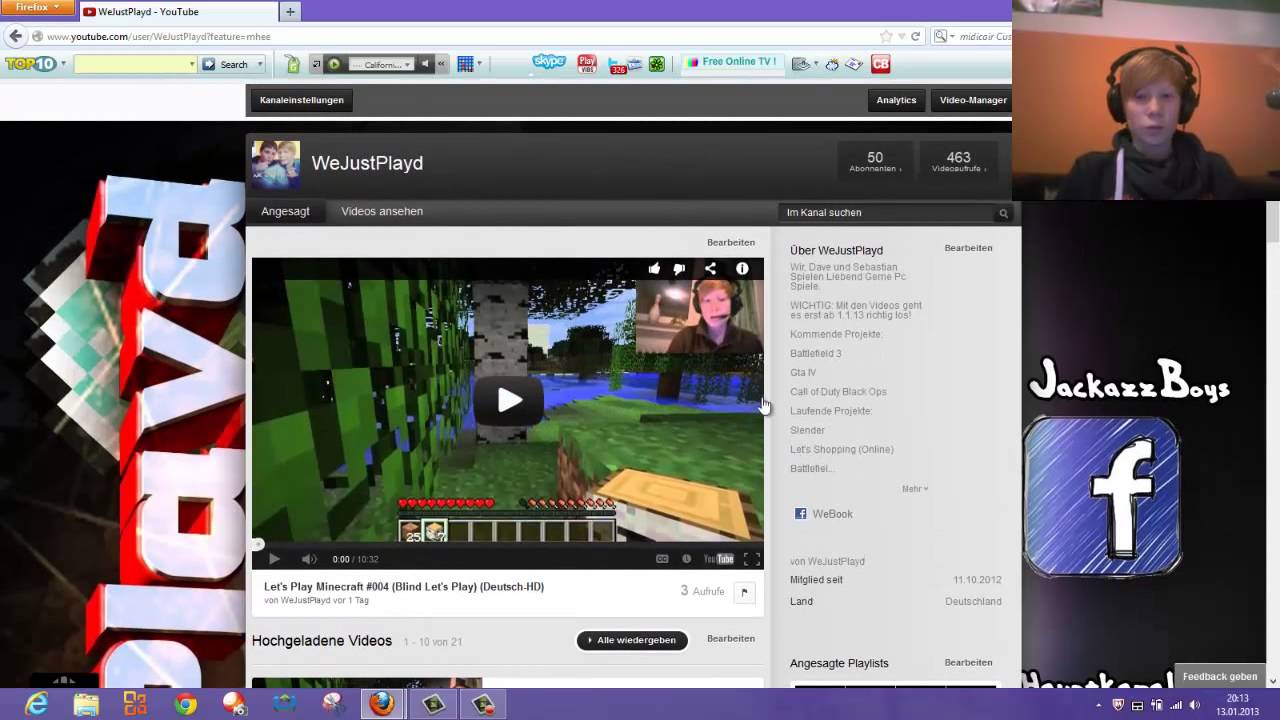1280x720 pixels.
Task: Click the Free Online TV toolbar button
Action: [732, 62]
